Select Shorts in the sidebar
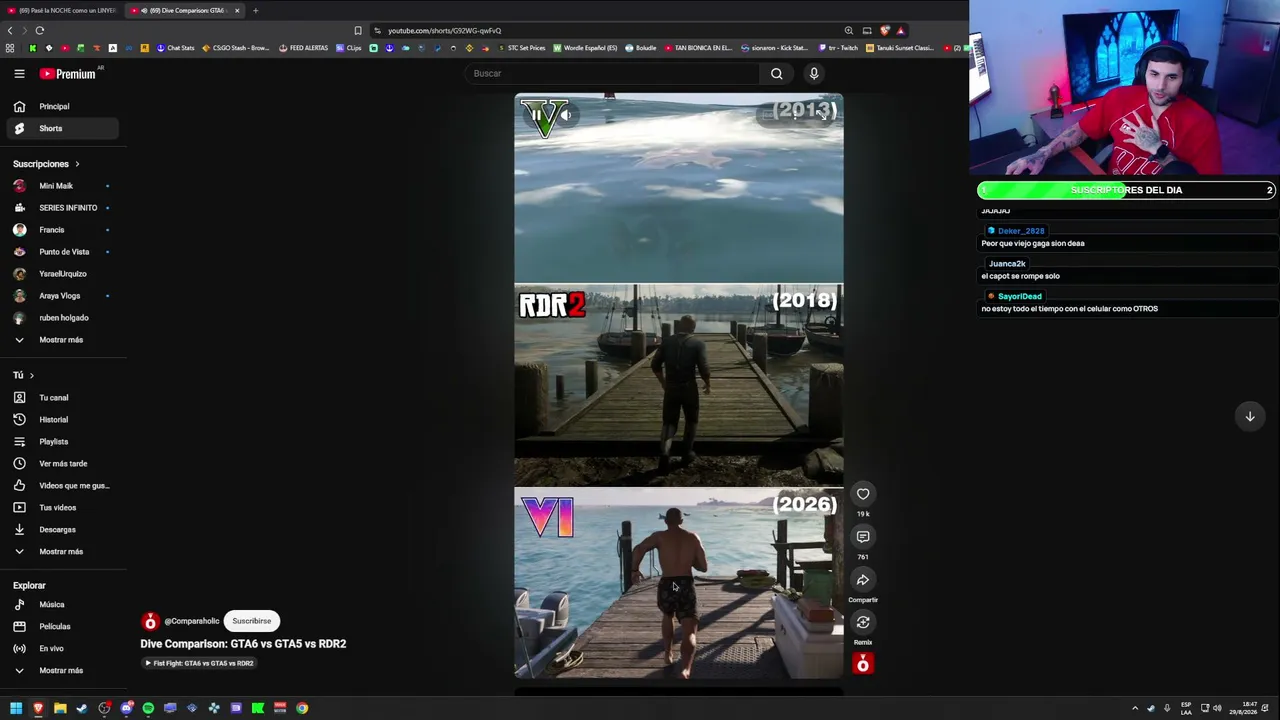The width and height of the screenshot is (1280, 720). click(x=62, y=128)
